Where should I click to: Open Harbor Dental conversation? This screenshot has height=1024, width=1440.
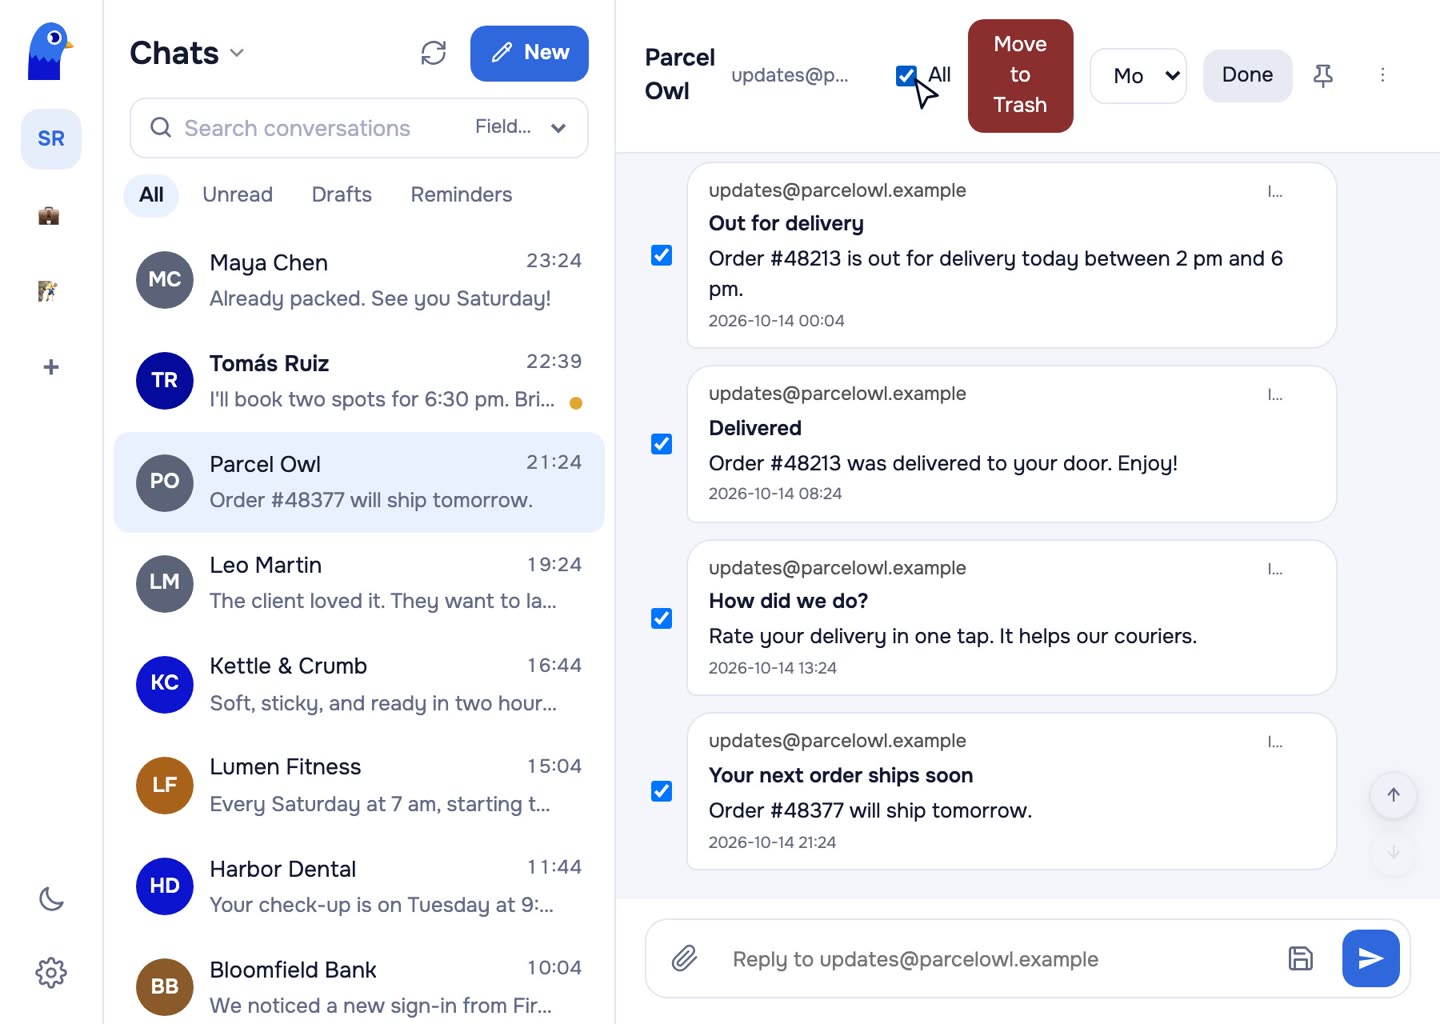click(359, 886)
